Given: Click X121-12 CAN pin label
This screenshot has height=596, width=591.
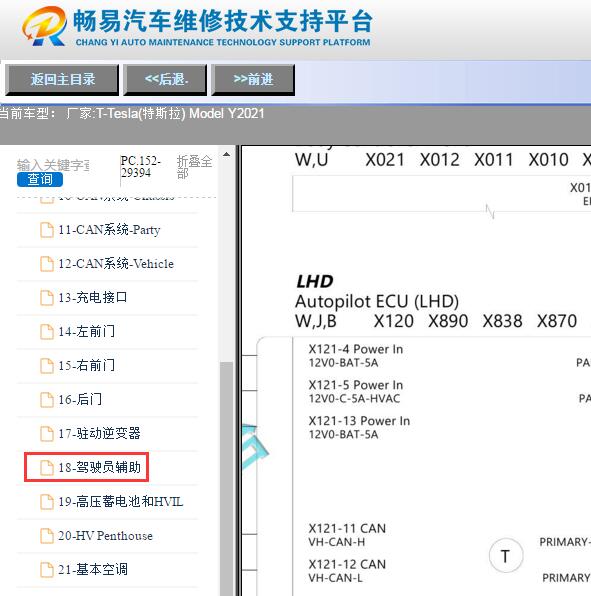Looking at the screenshot, I should pos(347,564).
